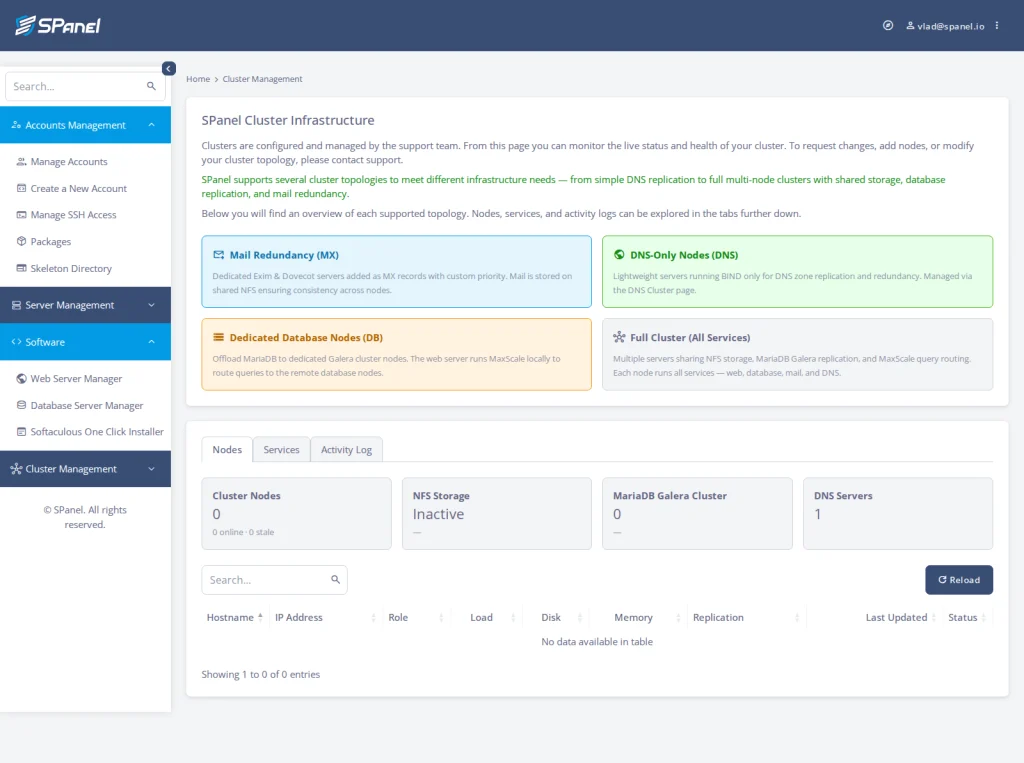The width and height of the screenshot is (1024, 763).
Task: Click the NFS Storage Inactive card
Action: pos(497,513)
